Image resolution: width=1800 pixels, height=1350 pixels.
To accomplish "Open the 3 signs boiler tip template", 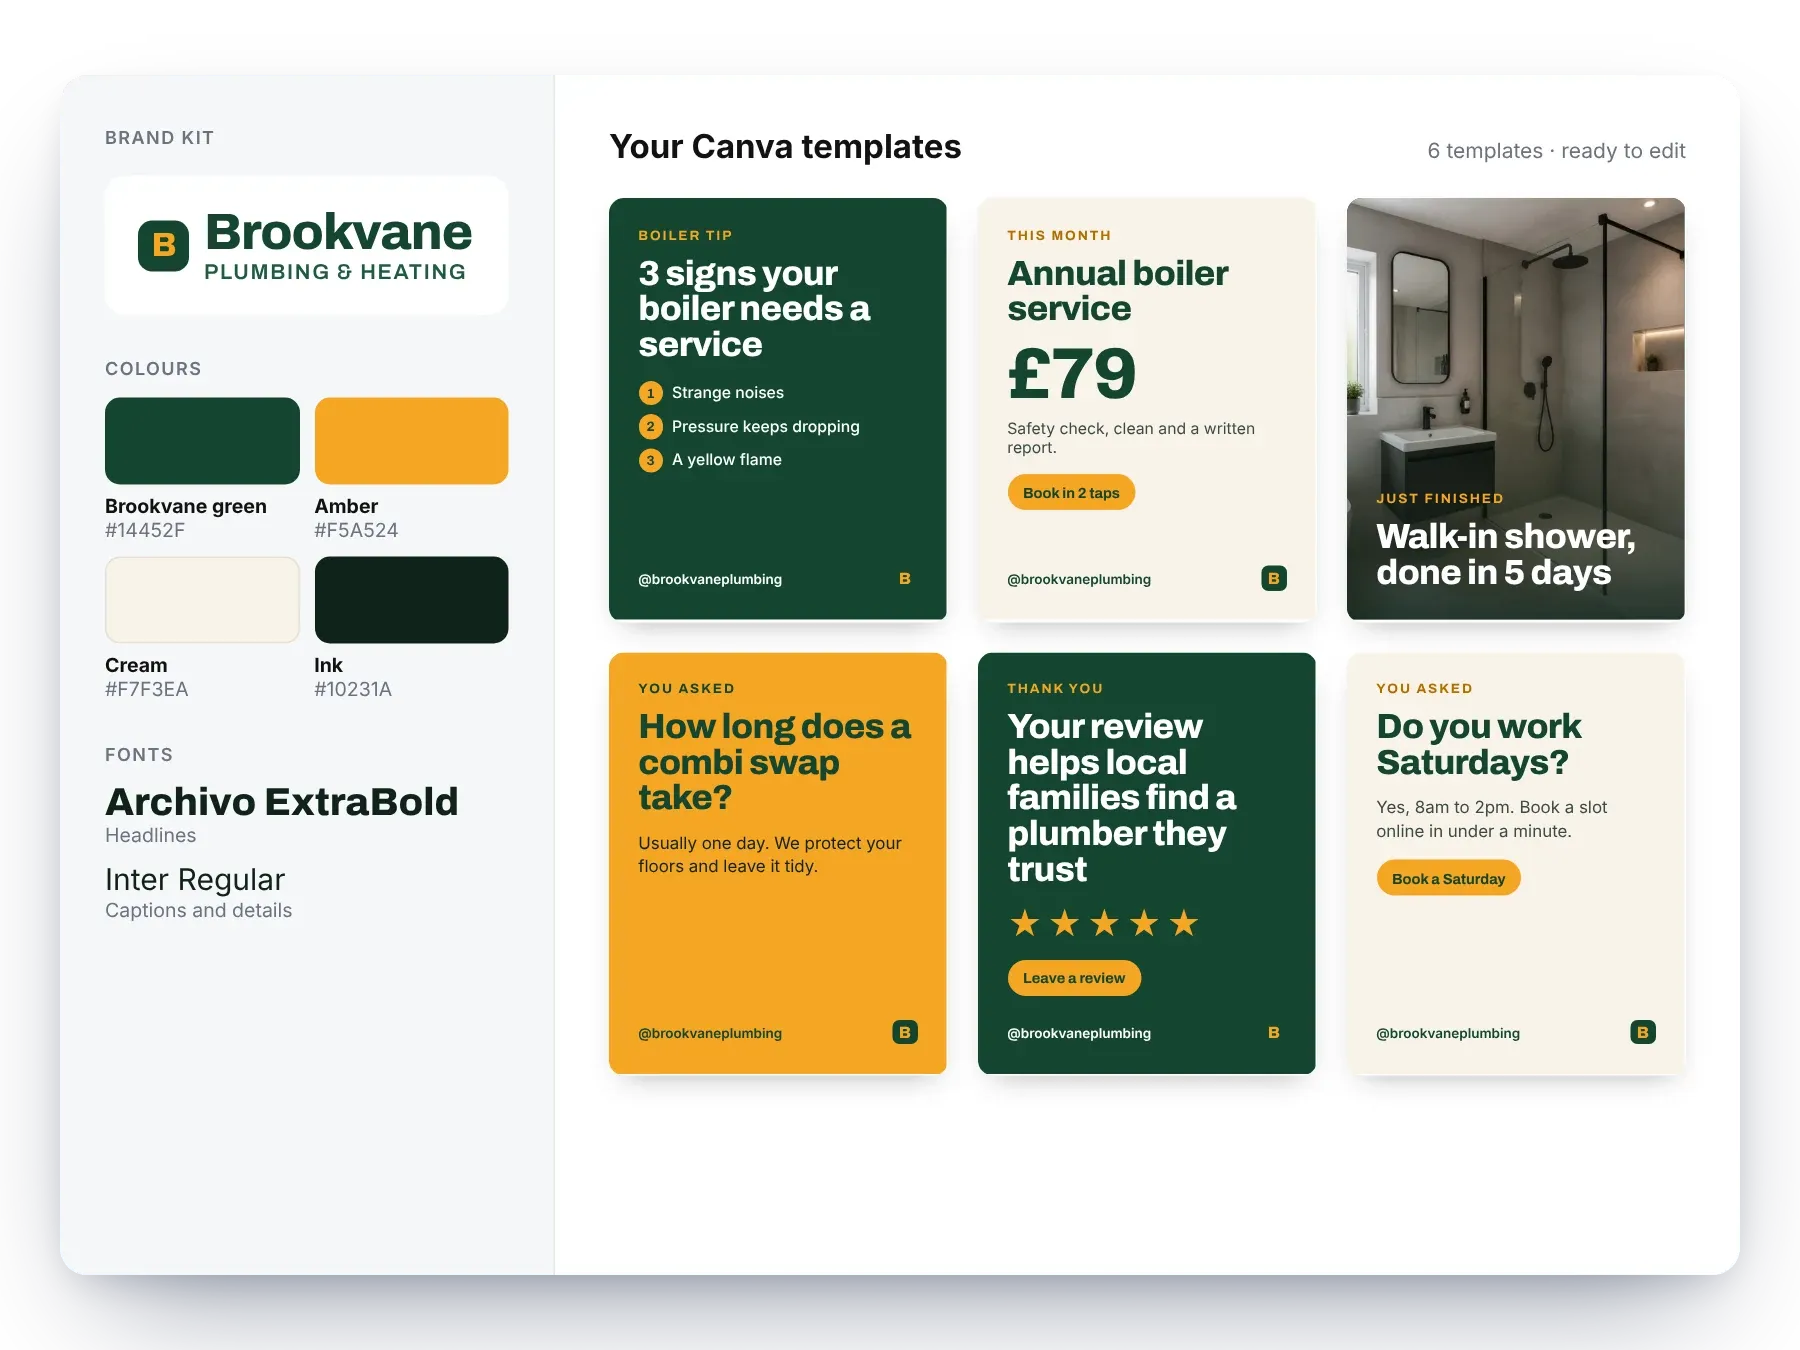I will click(x=778, y=409).
